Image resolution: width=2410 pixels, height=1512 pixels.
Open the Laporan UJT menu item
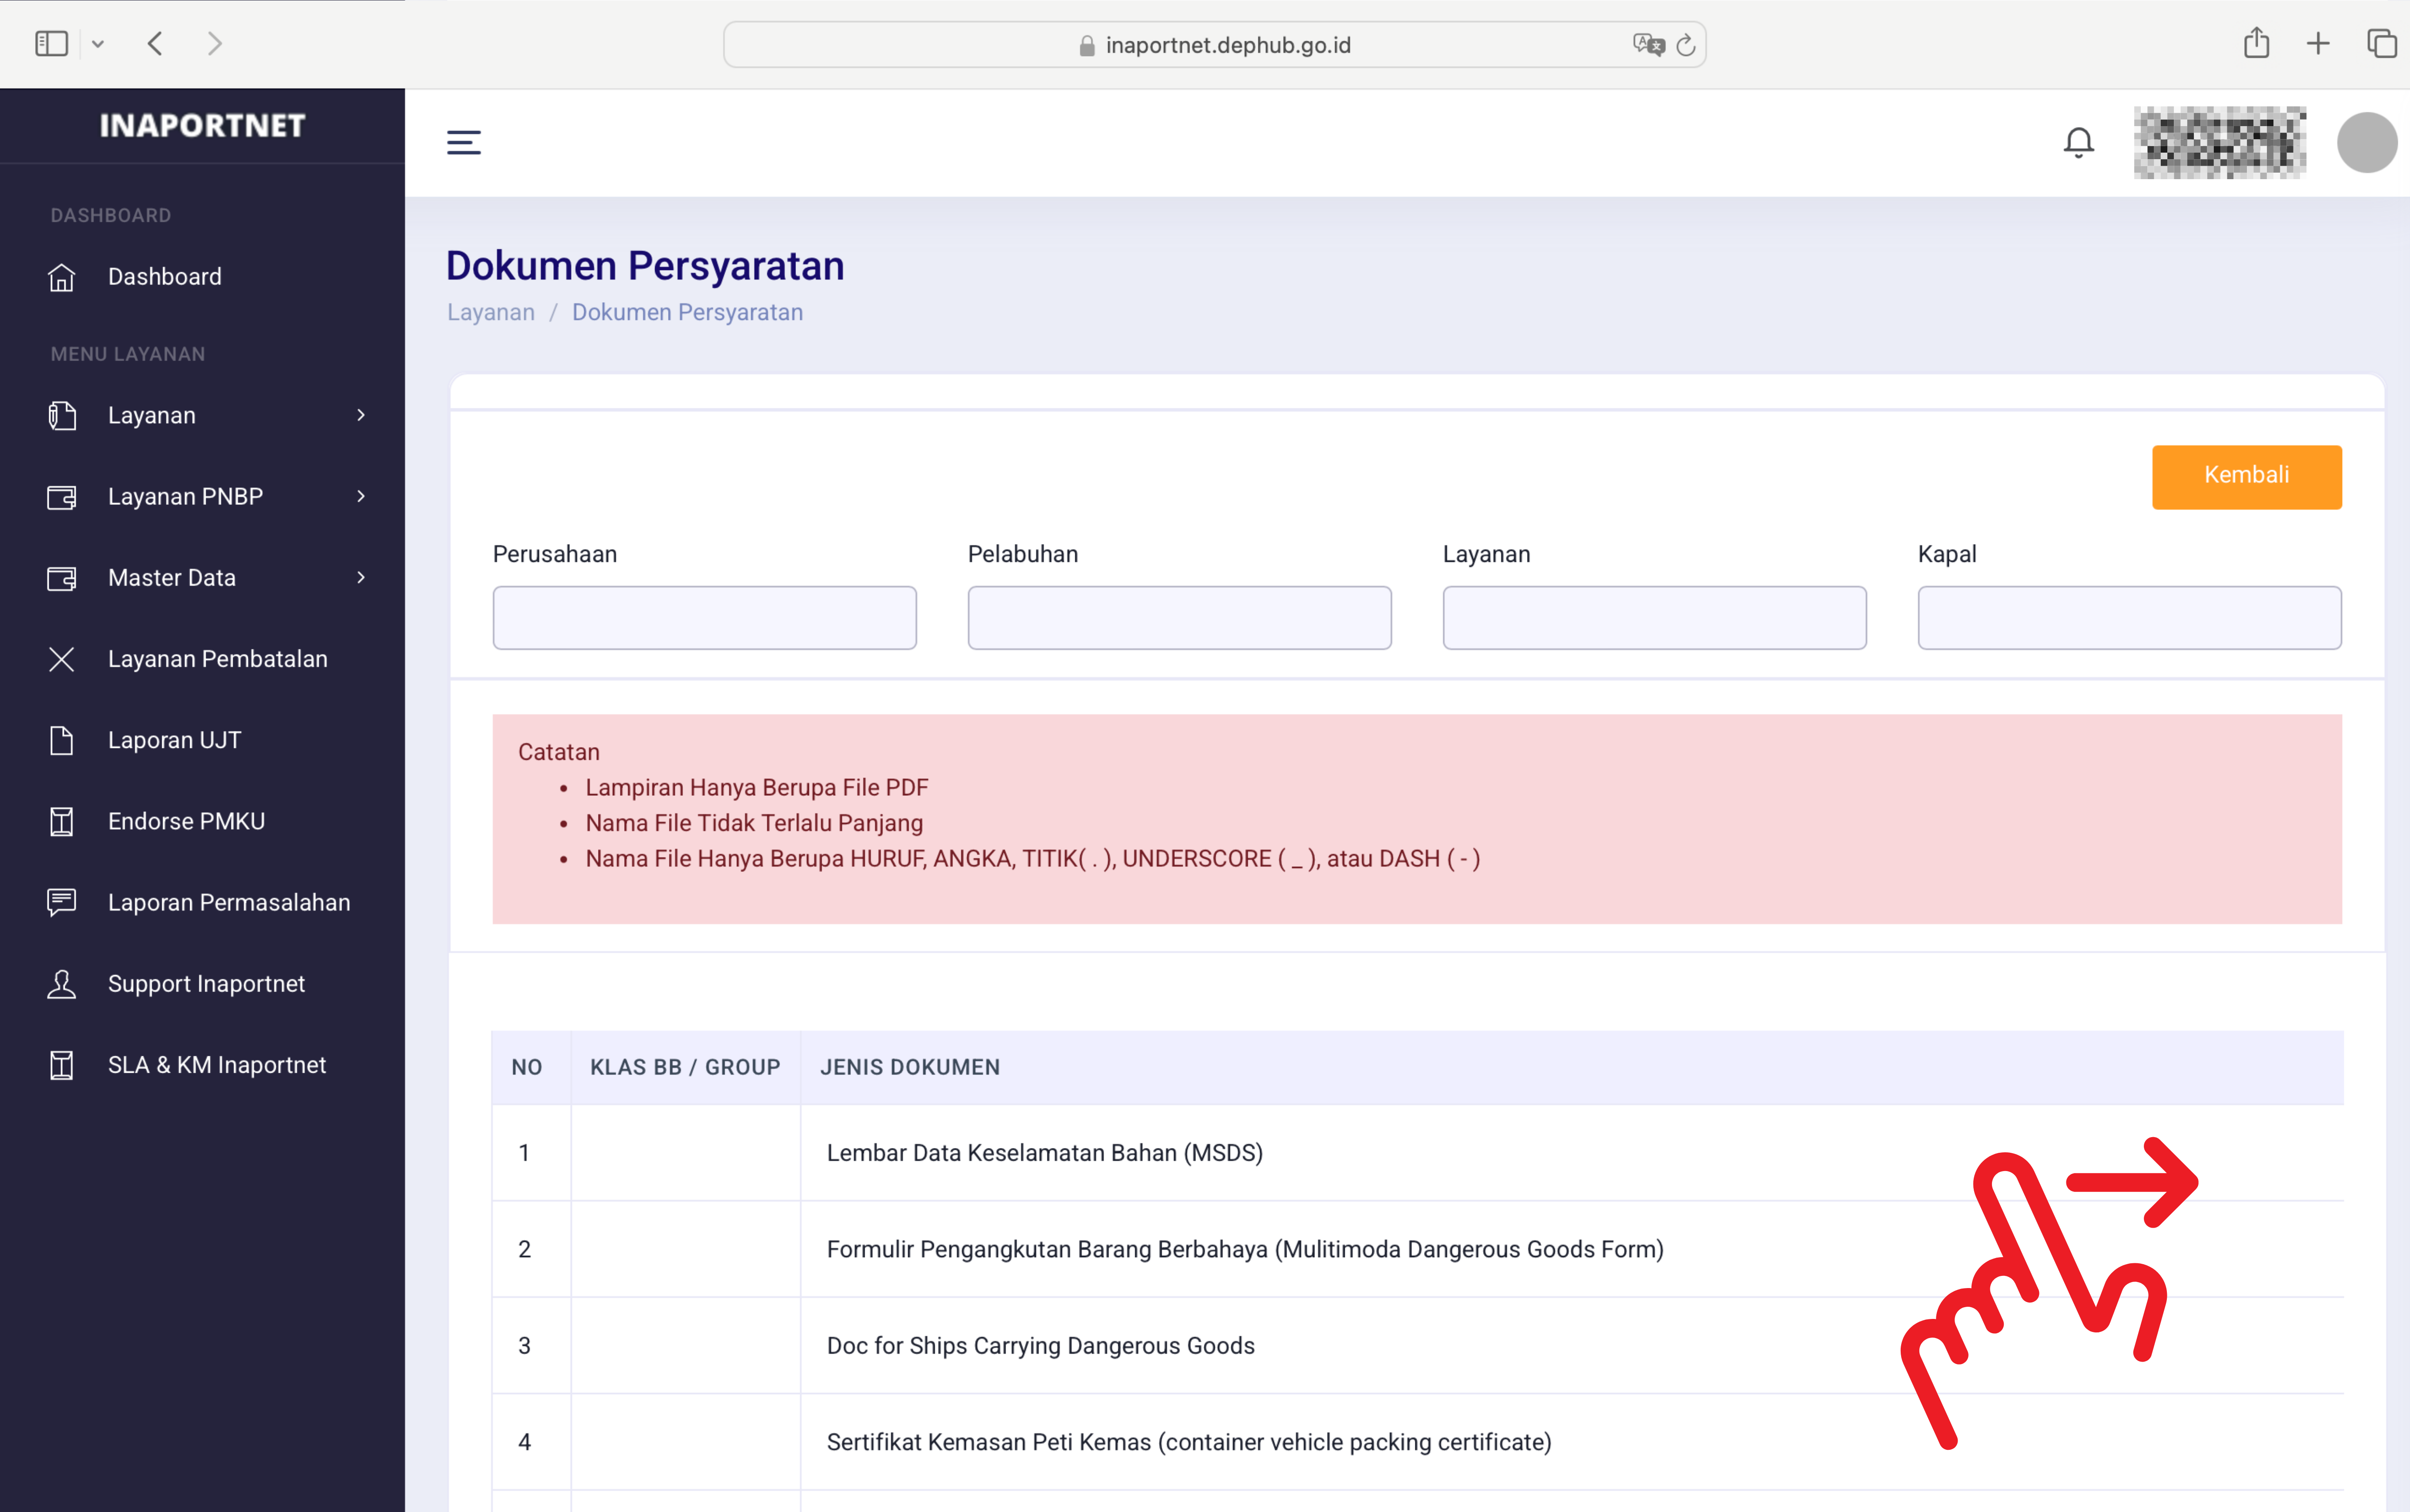click(174, 740)
